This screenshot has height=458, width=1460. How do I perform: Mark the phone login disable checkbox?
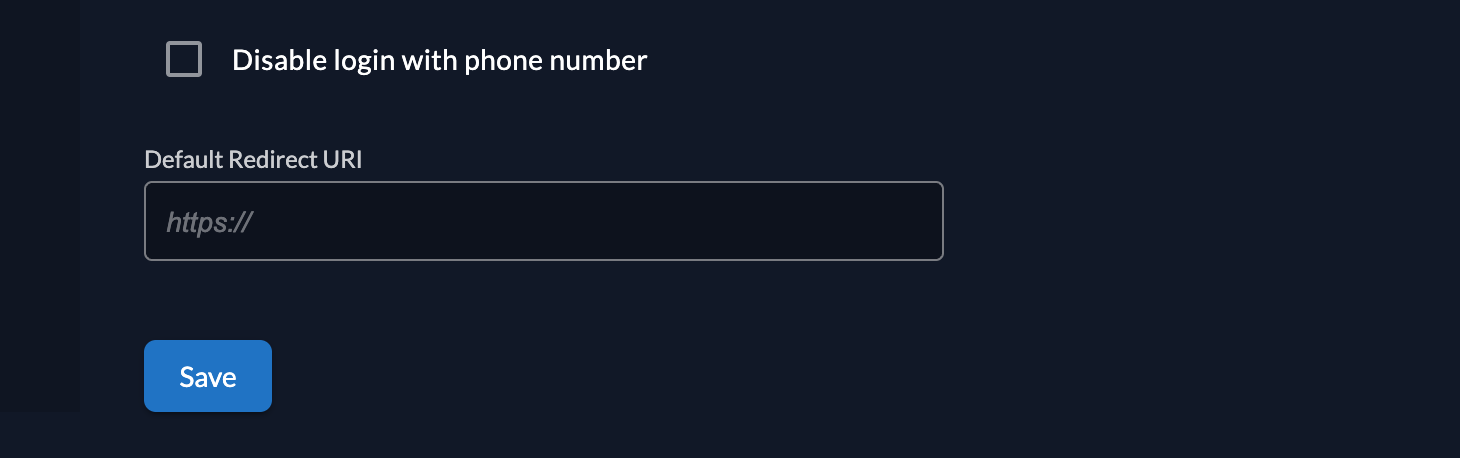click(x=184, y=60)
